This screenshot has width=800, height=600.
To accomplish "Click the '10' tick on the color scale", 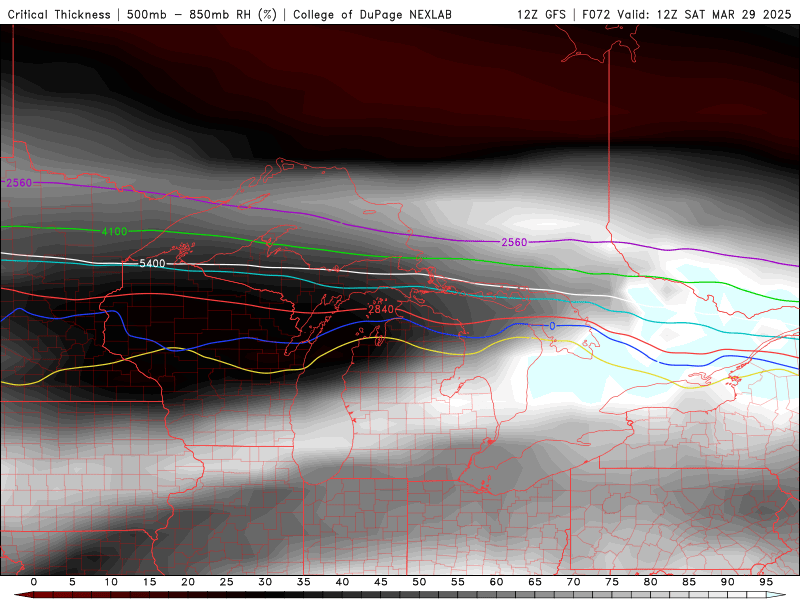I will (111, 582).
